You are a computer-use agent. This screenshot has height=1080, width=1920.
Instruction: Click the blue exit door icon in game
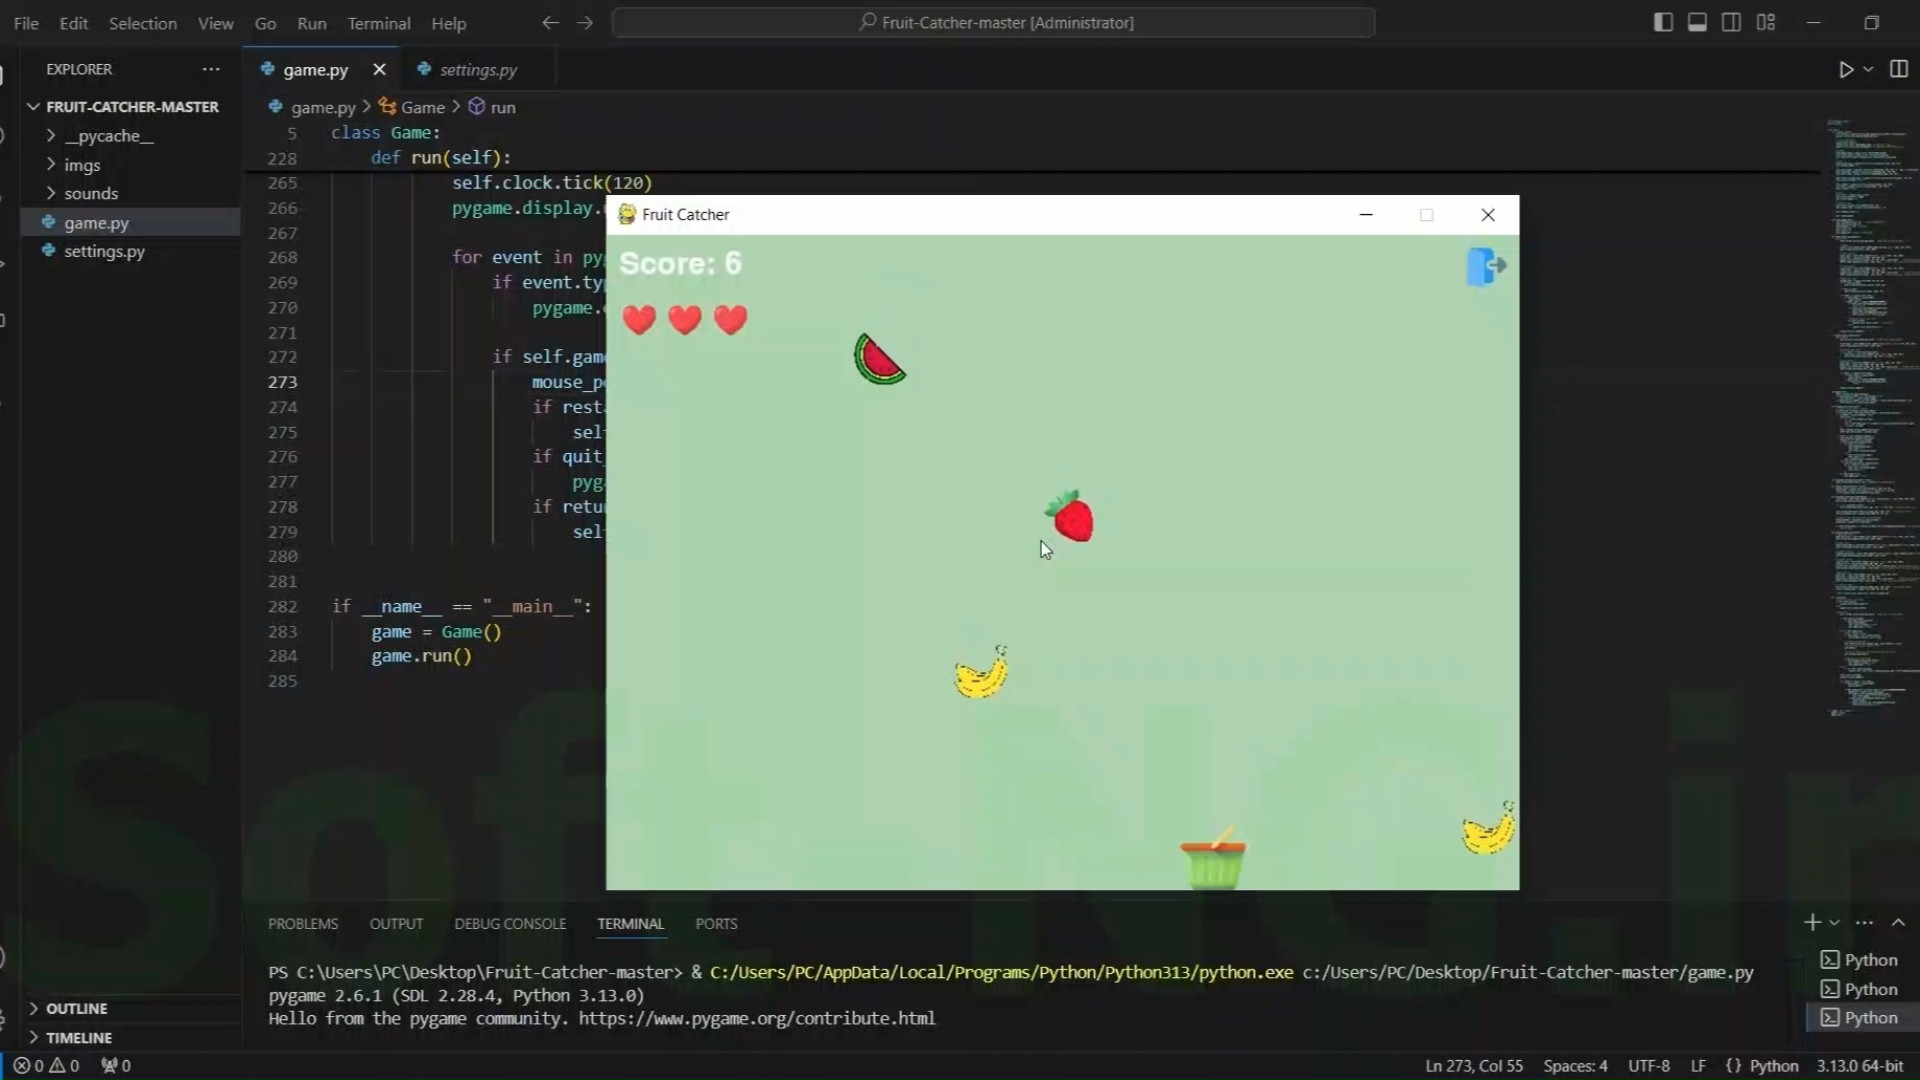coord(1486,266)
